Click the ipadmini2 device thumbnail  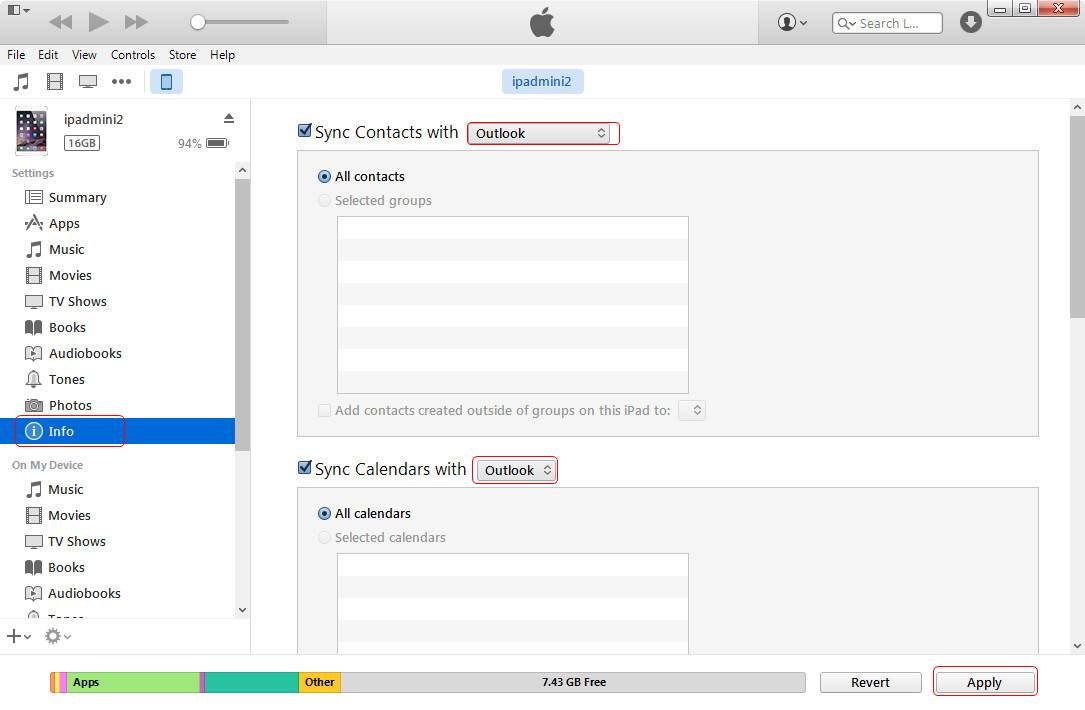31,130
